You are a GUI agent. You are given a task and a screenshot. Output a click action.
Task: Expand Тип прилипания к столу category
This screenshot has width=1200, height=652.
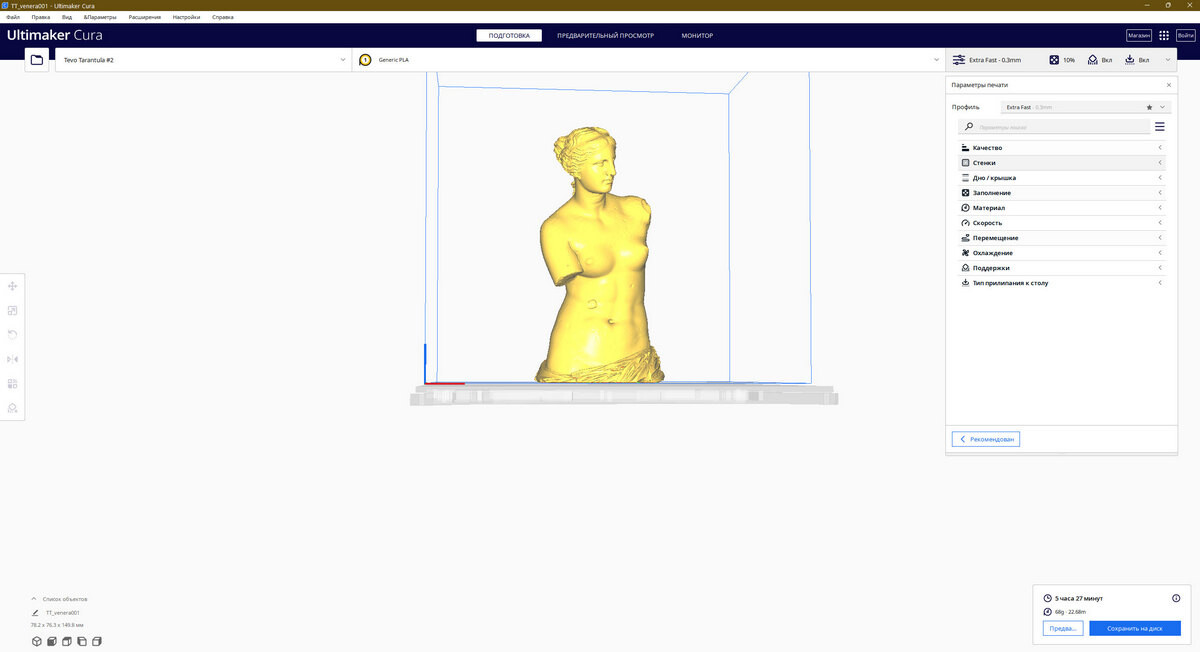[x=1061, y=283]
